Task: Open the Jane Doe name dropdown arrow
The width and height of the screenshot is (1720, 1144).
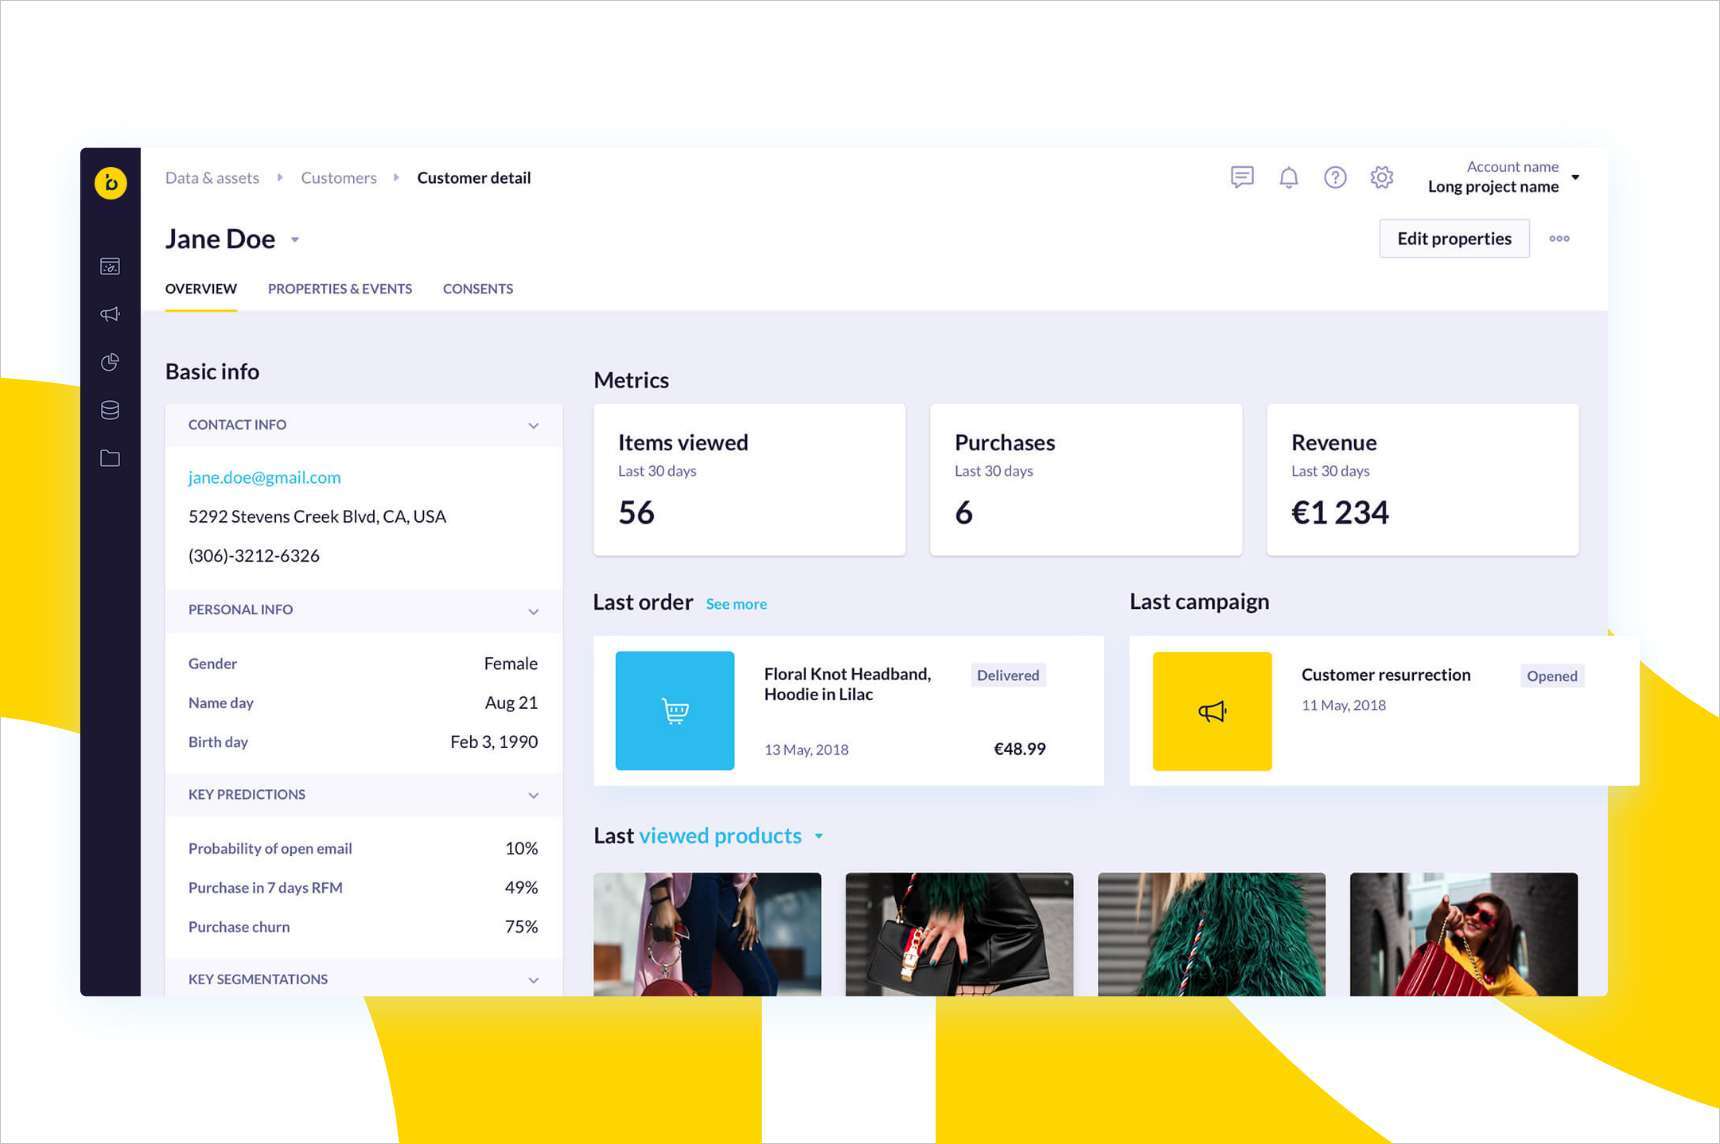Action: tap(295, 240)
